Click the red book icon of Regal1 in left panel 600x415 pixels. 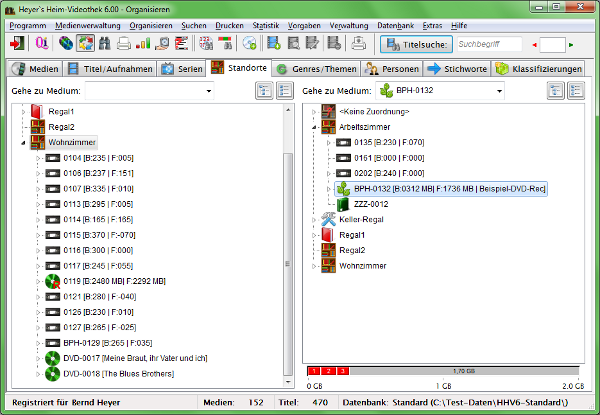(37, 111)
